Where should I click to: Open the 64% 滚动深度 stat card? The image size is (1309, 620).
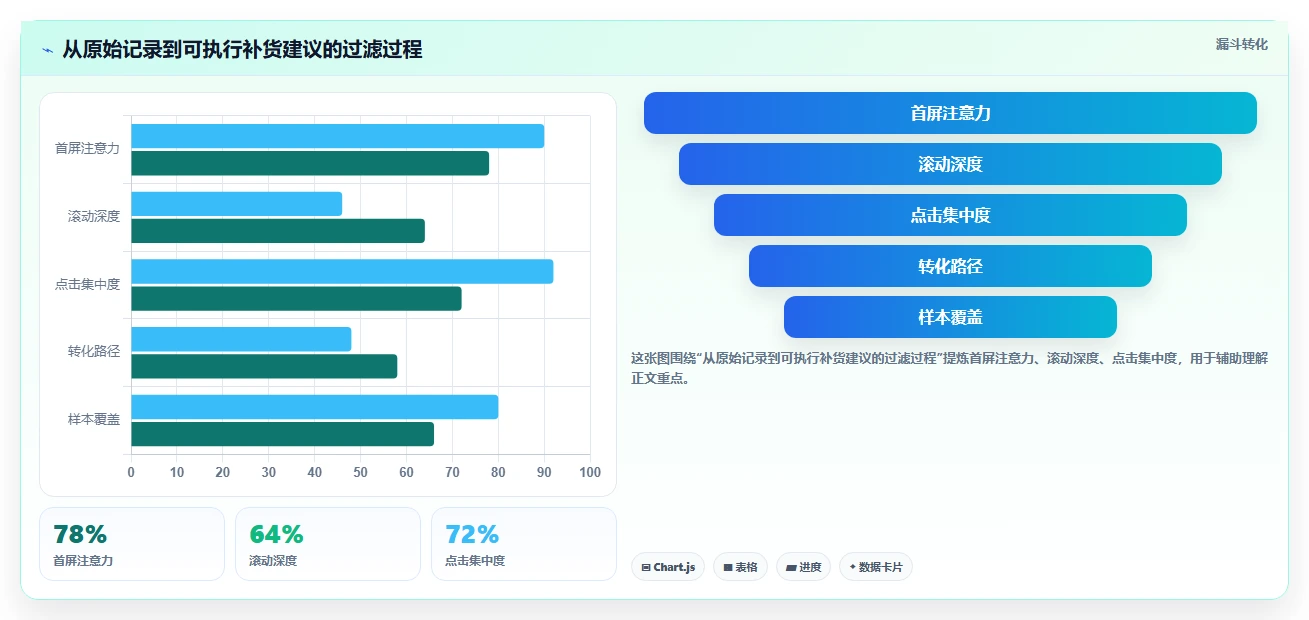328,544
